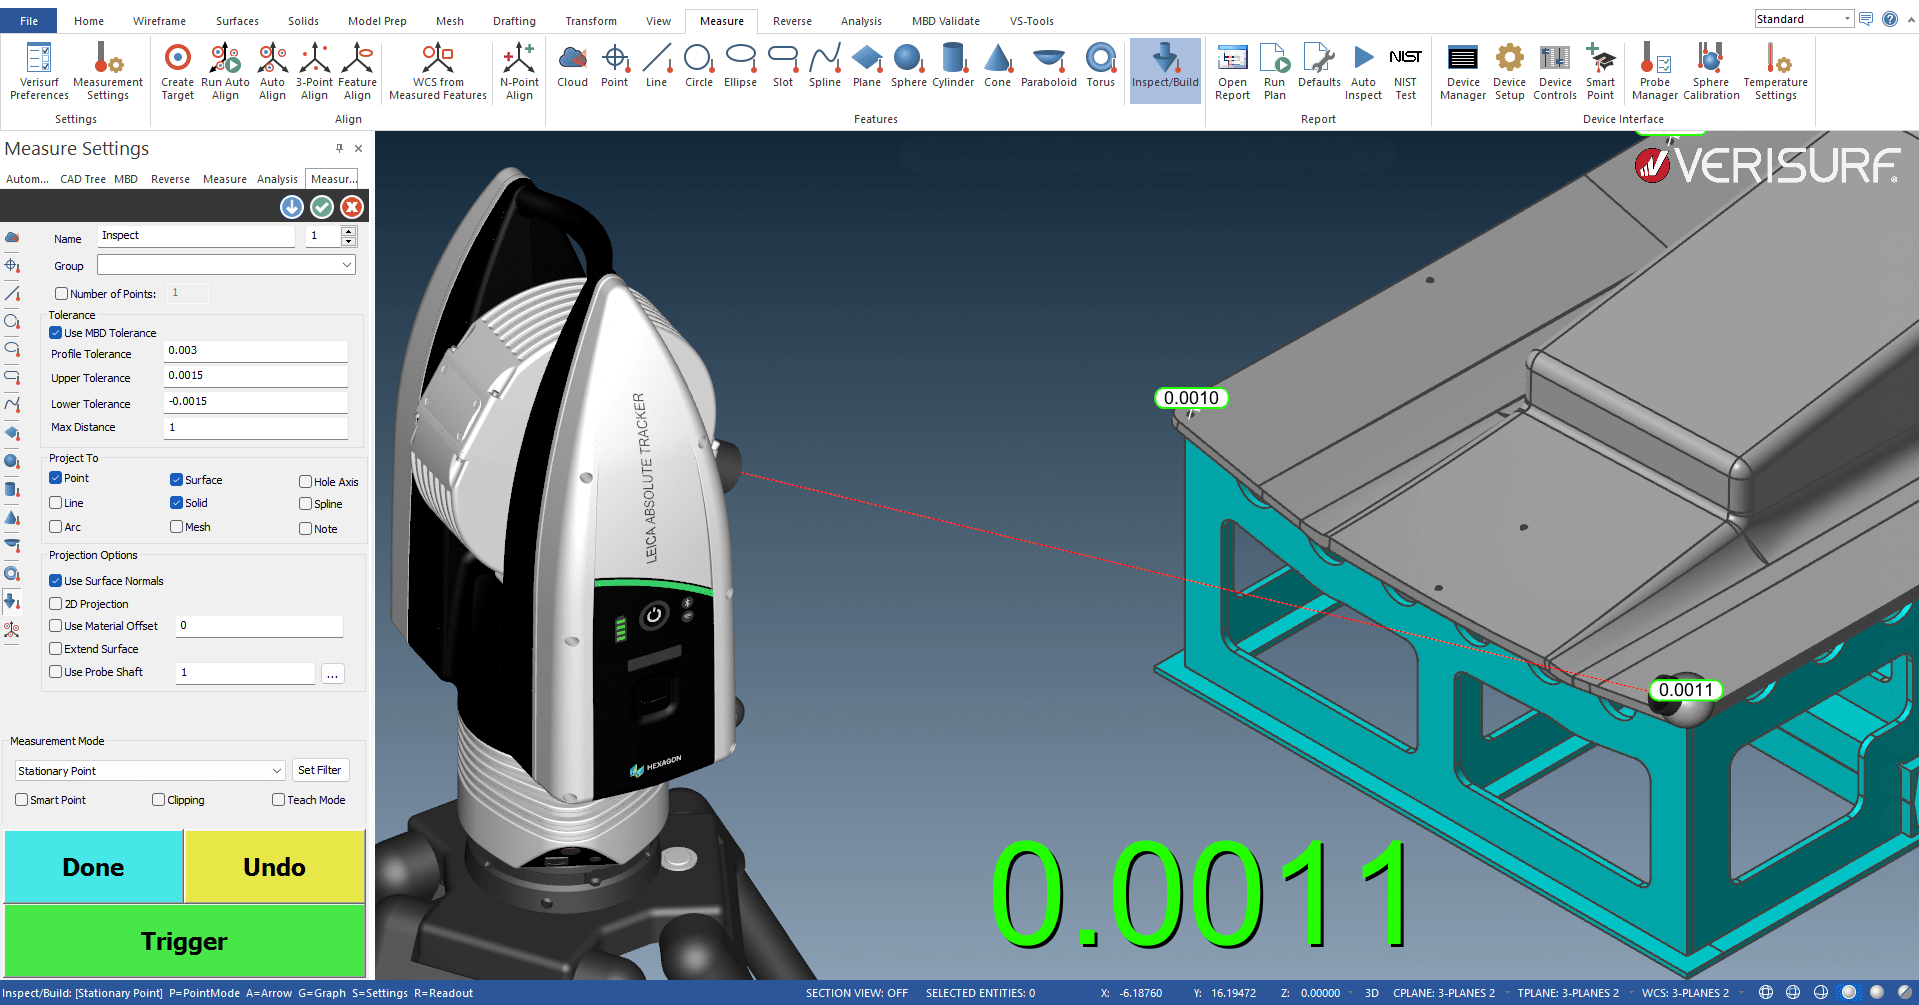Click the 0.0010 deviation callout
Screen dimensions: 1919x1005
point(1191,398)
